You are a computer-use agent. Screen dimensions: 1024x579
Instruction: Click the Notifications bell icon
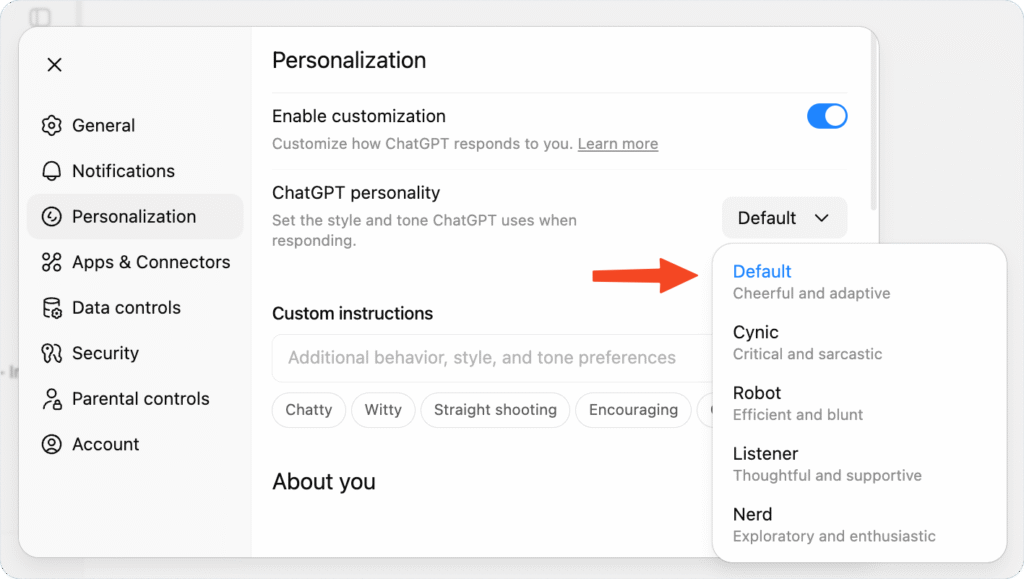[x=52, y=171]
